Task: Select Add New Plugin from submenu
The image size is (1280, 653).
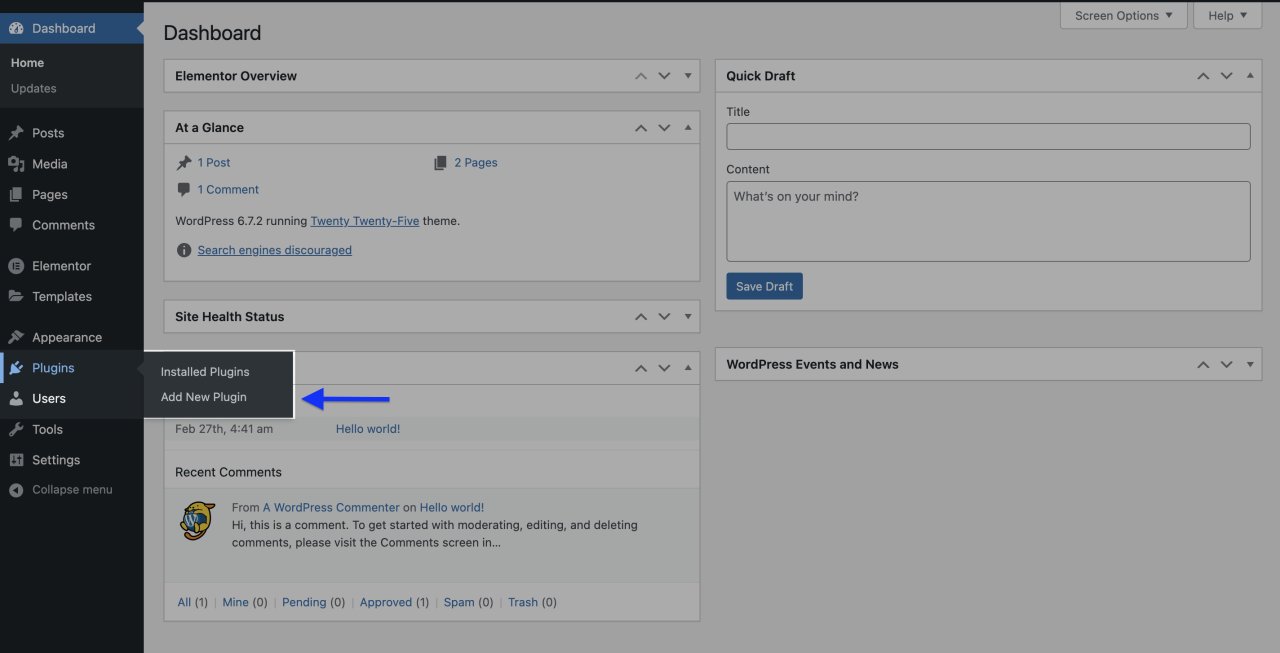Action: pos(204,397)
